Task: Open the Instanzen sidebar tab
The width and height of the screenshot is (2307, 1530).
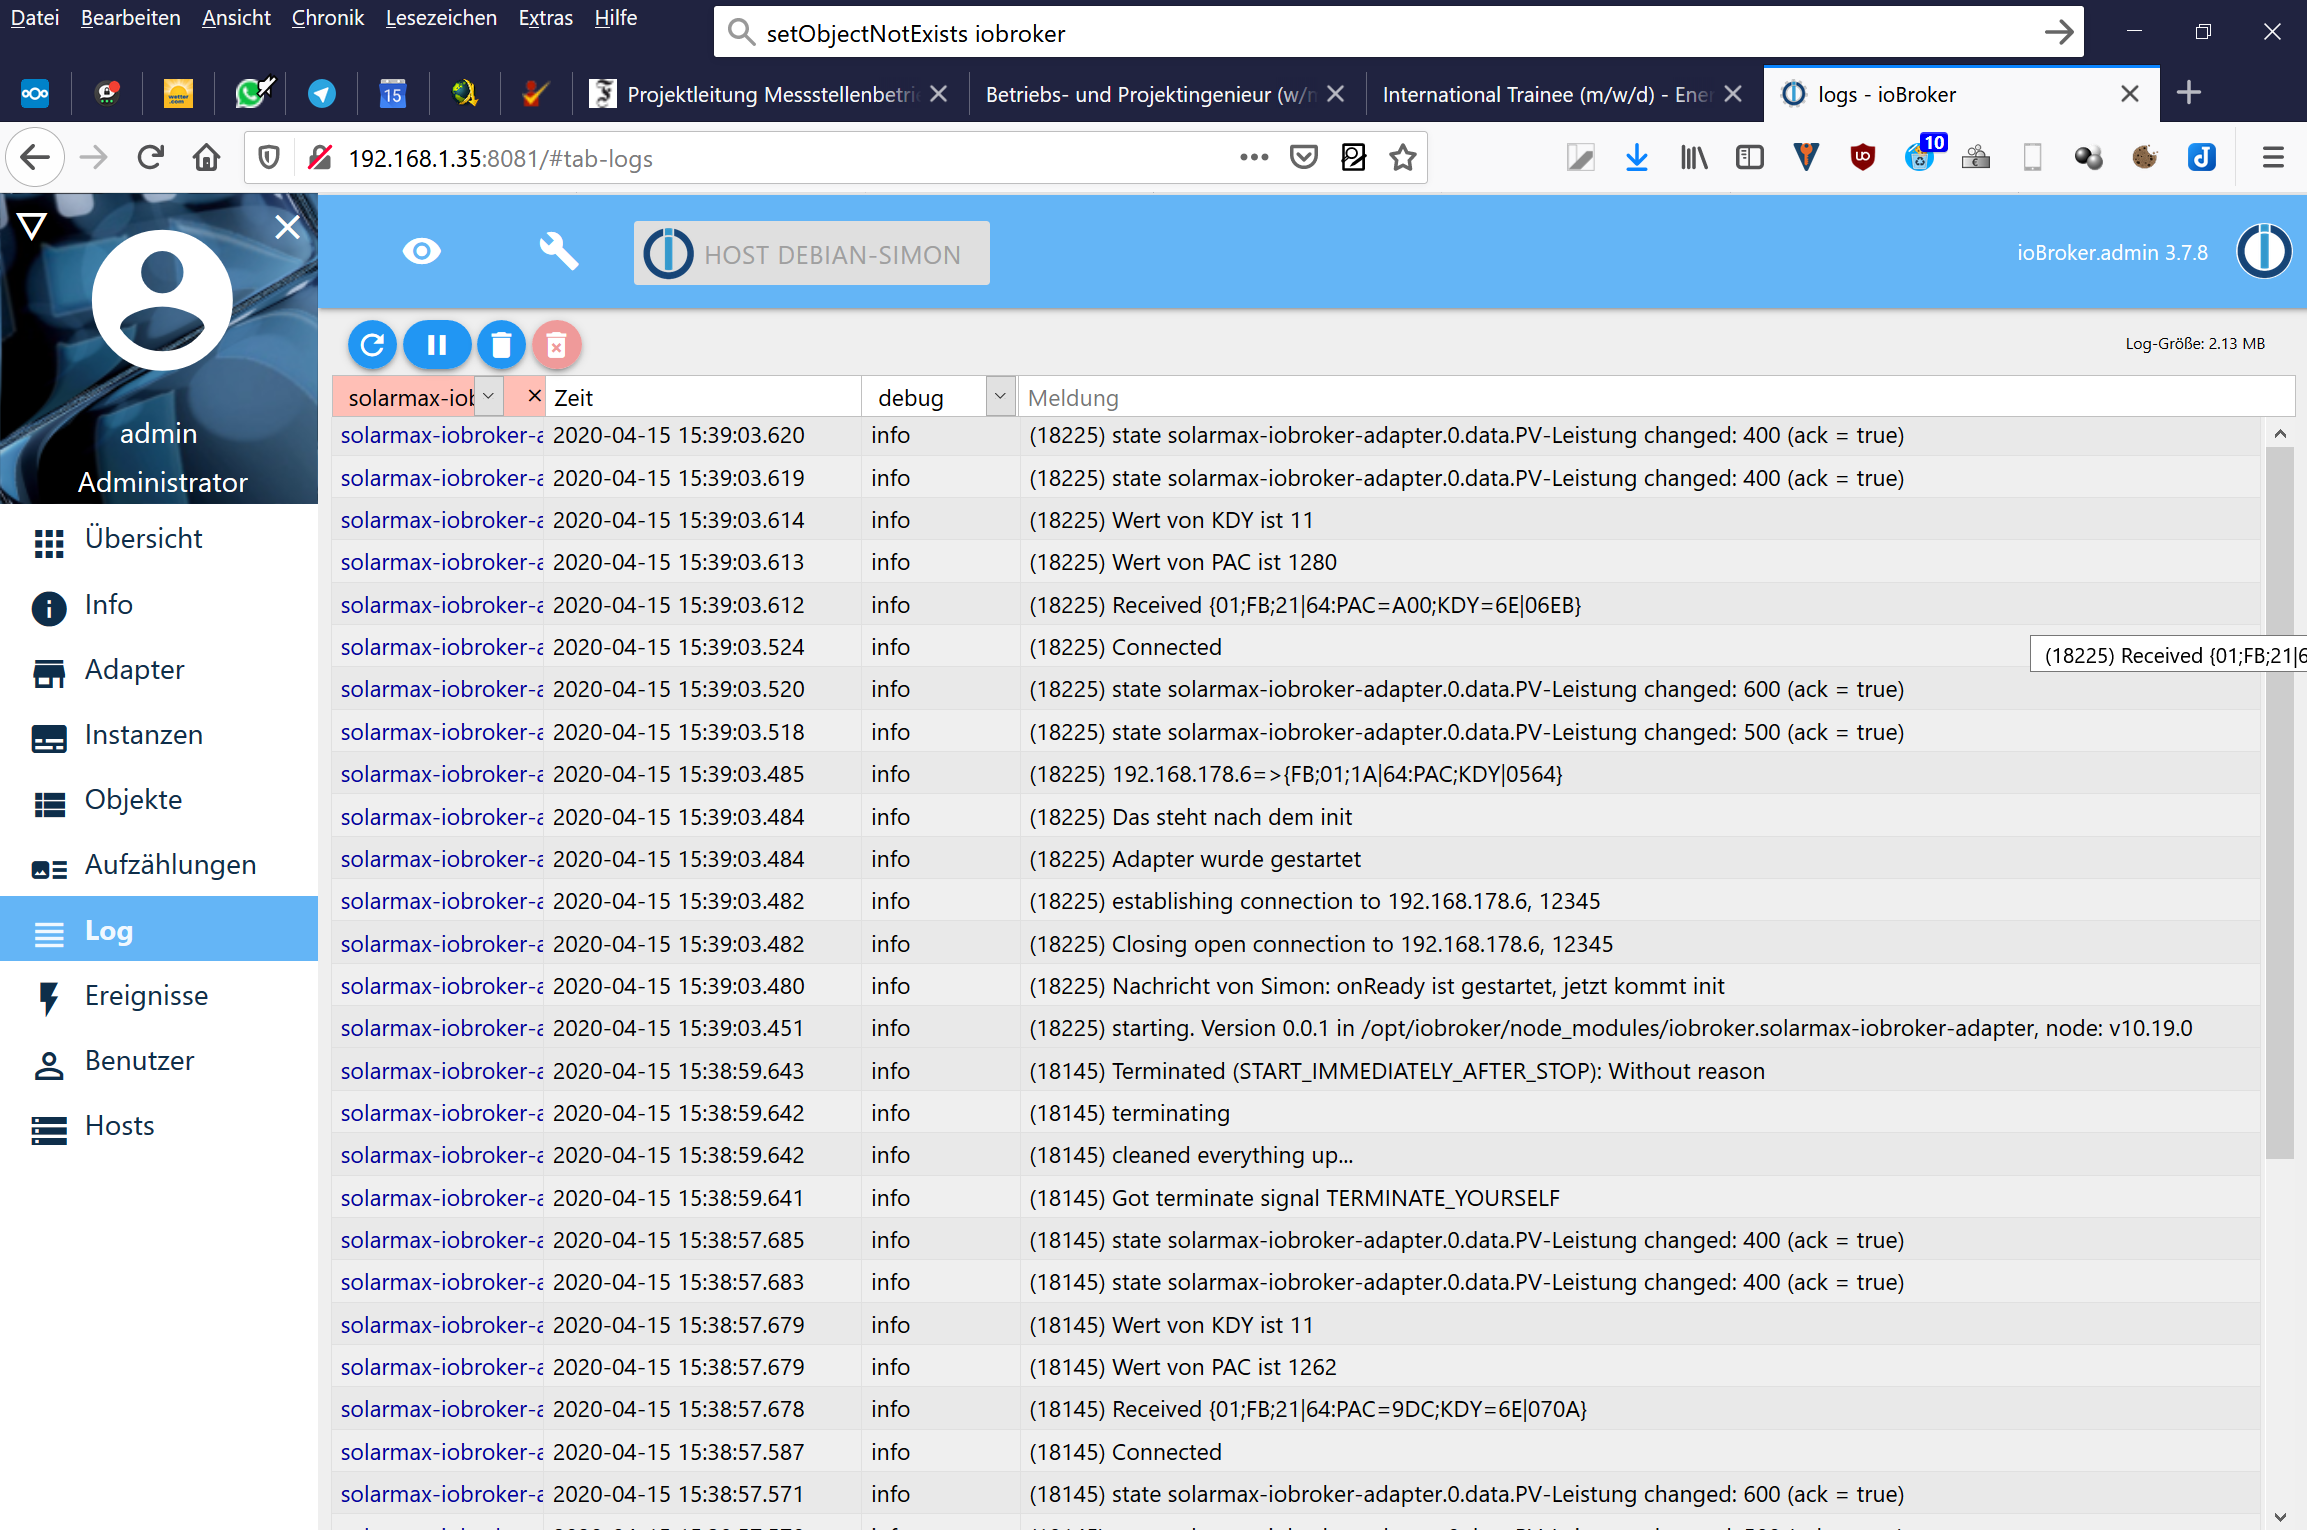Action: [x=143, y=735]
